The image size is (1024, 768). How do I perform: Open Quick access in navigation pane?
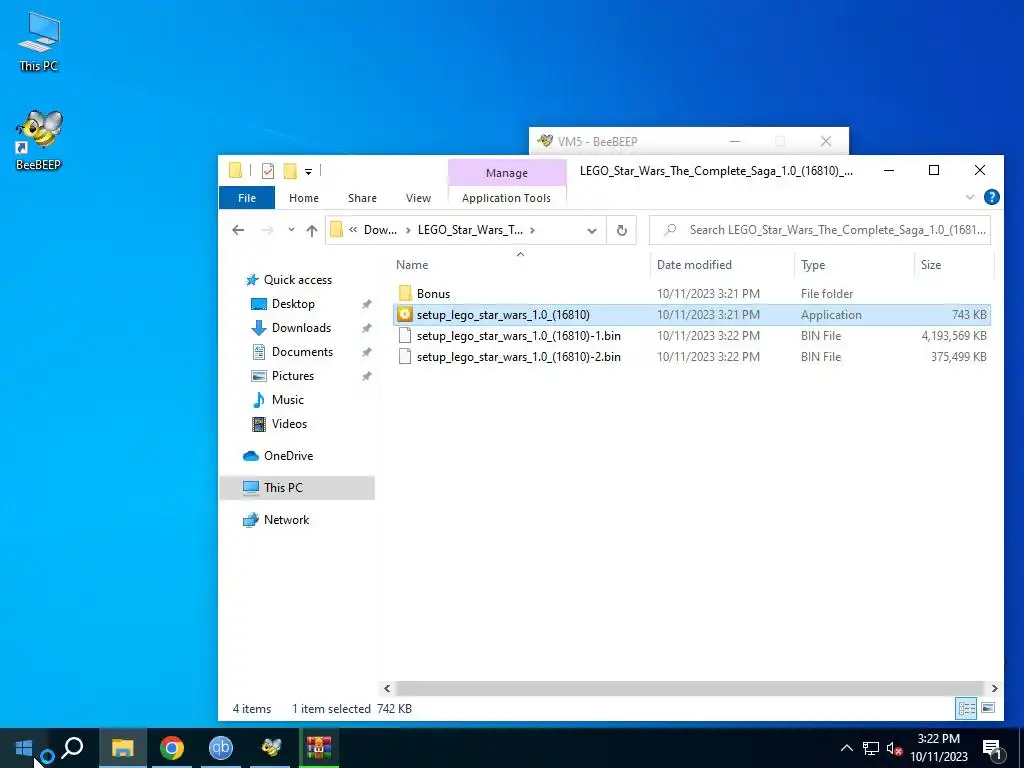298,280
